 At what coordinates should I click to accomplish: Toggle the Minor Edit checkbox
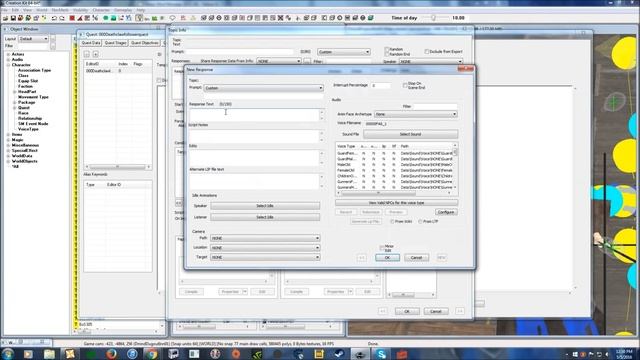(382, 248)
